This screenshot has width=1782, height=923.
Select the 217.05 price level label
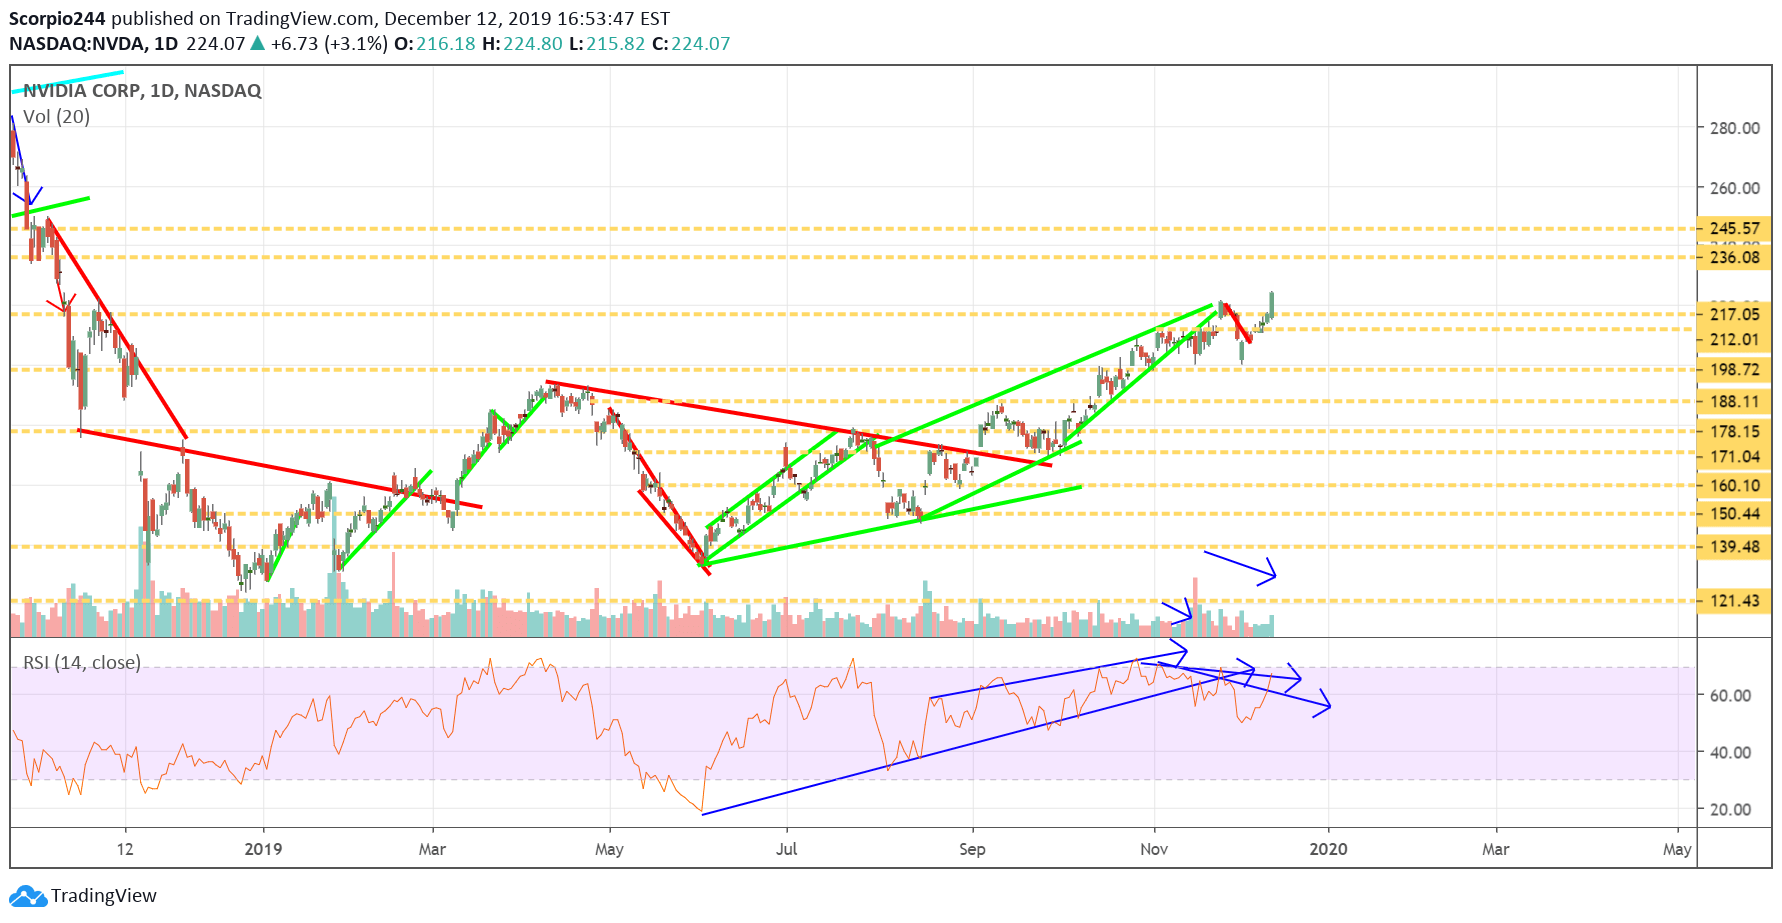[x=1734, y=314]
